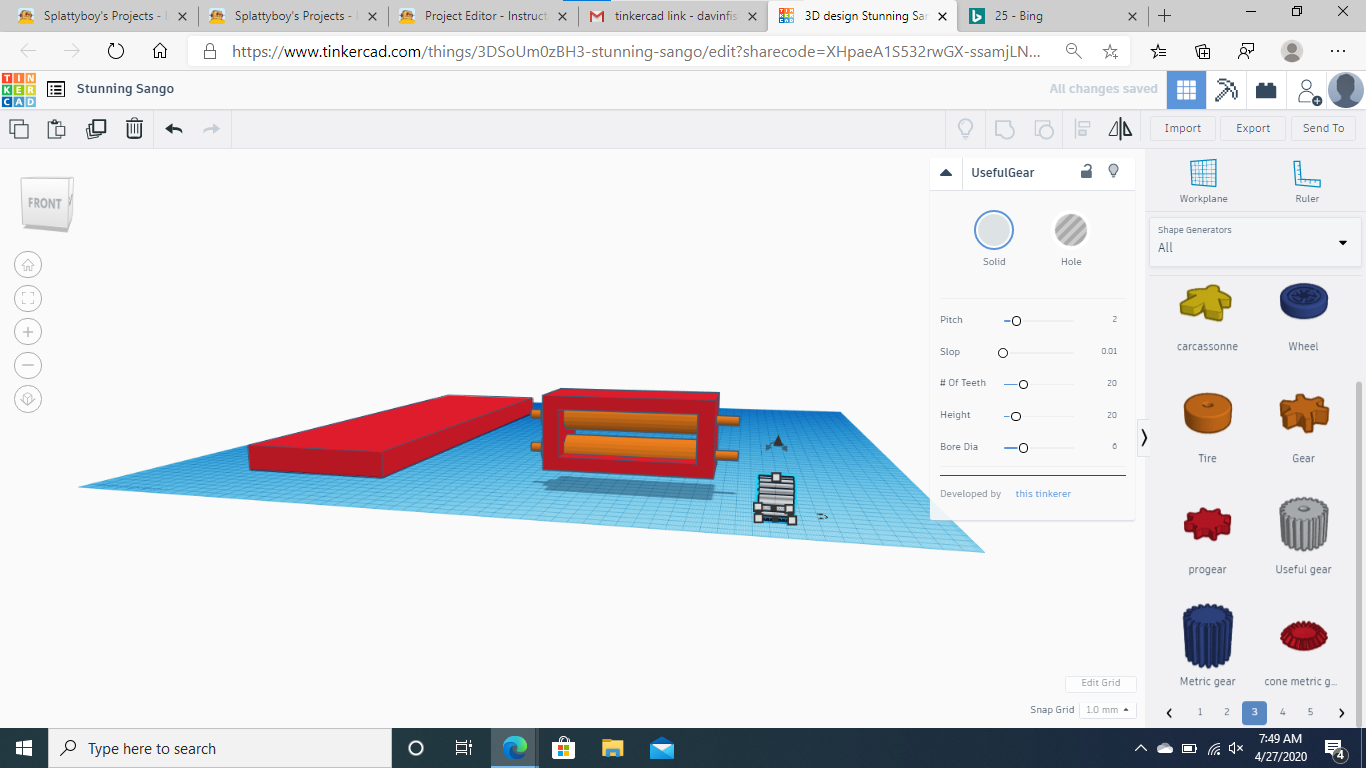Click the Fit all in view icon
This screenshot has height=768, width=1366.
[28, 298]
